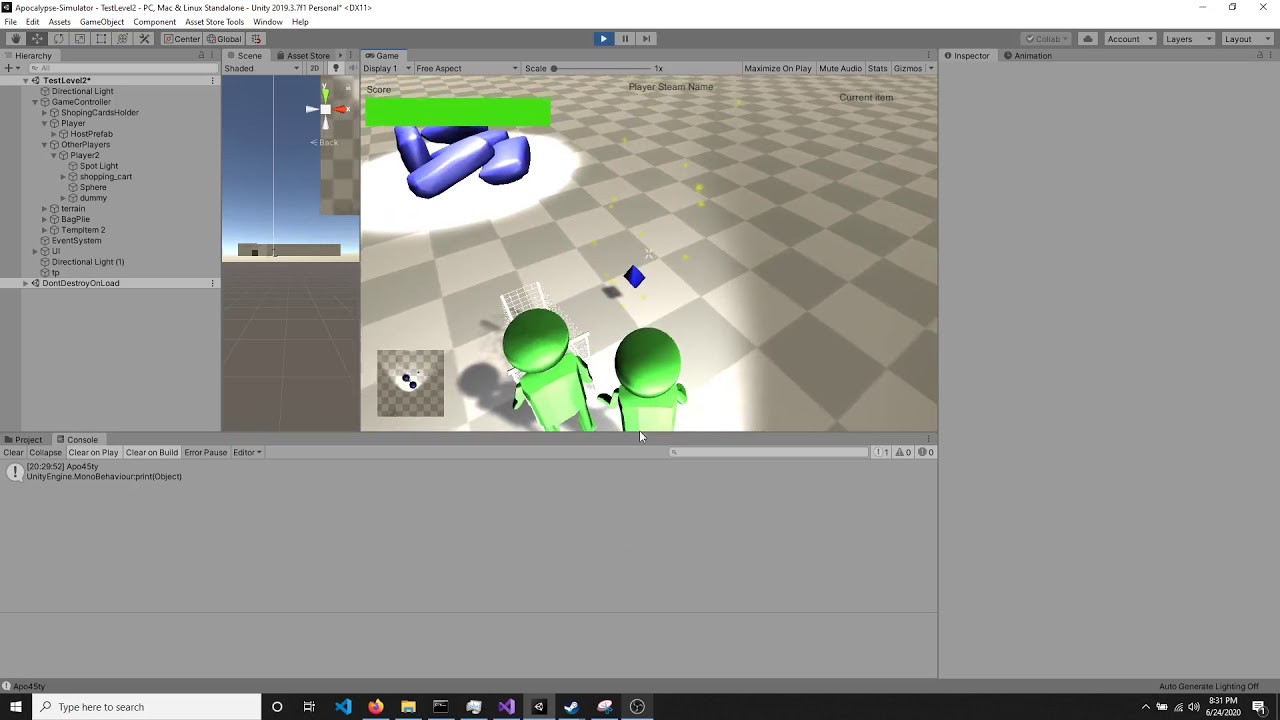Select the EventSystem object
1280x720 pixels.
click(x=76, y=241)
